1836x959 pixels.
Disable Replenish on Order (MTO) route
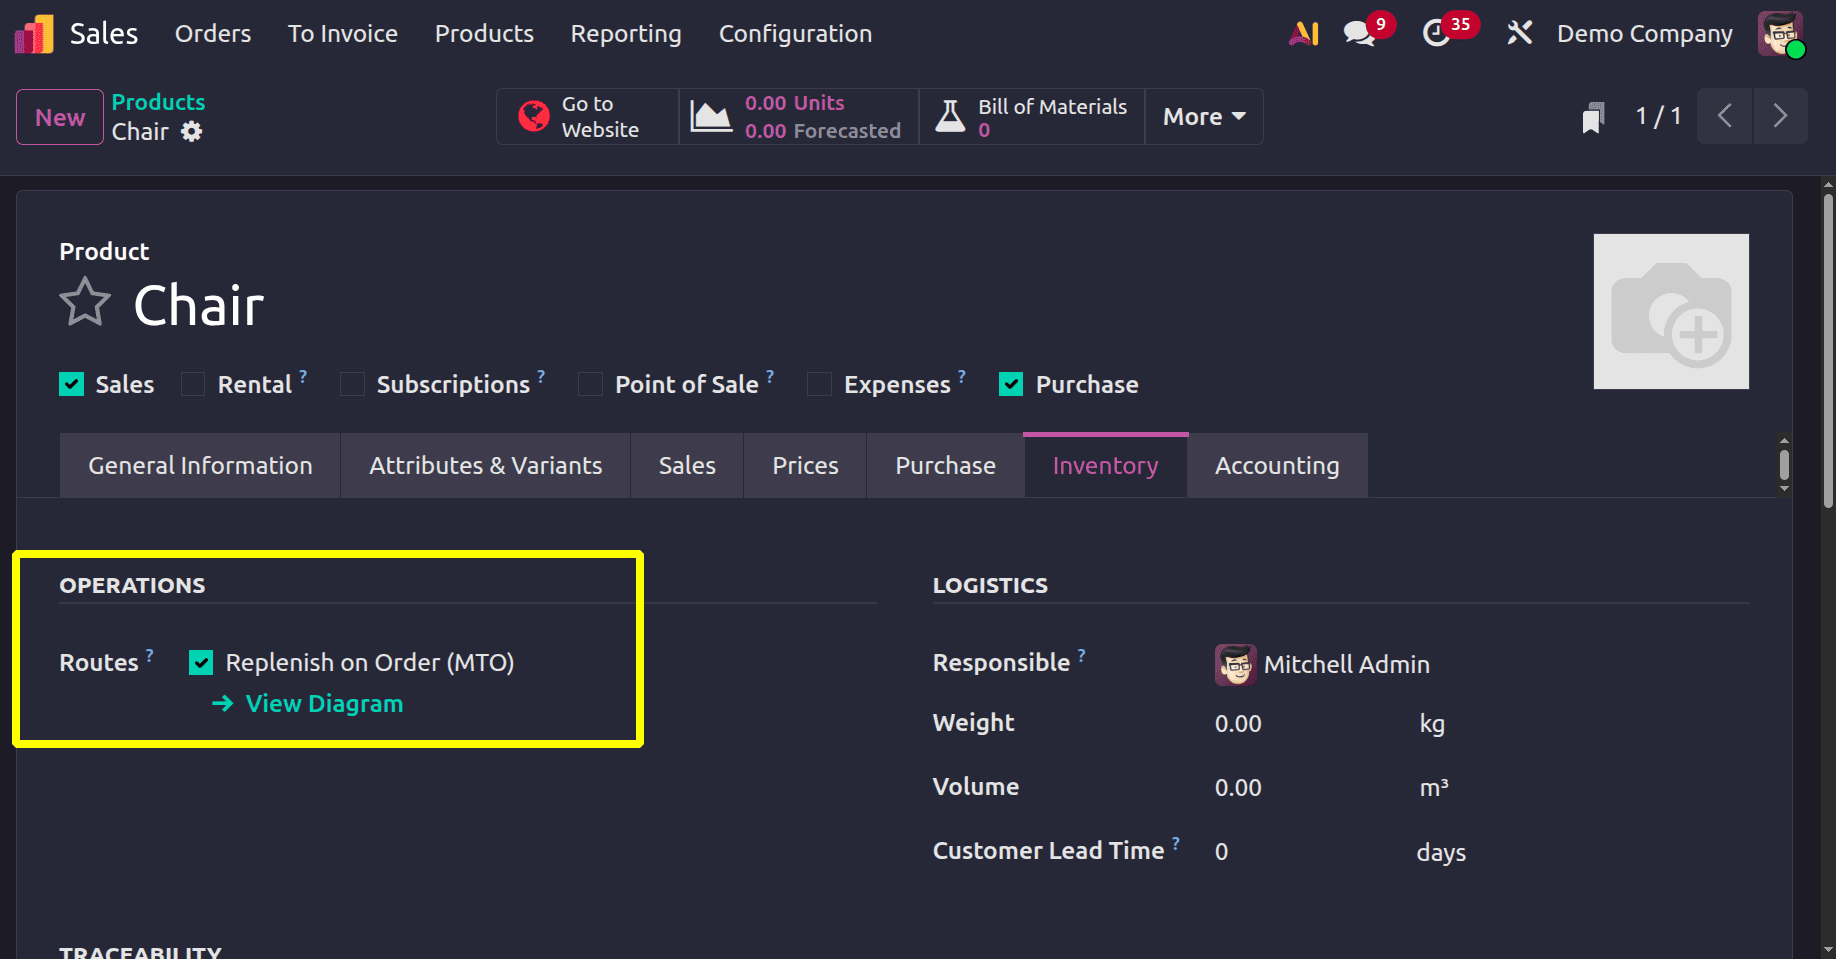click(202, 662)
